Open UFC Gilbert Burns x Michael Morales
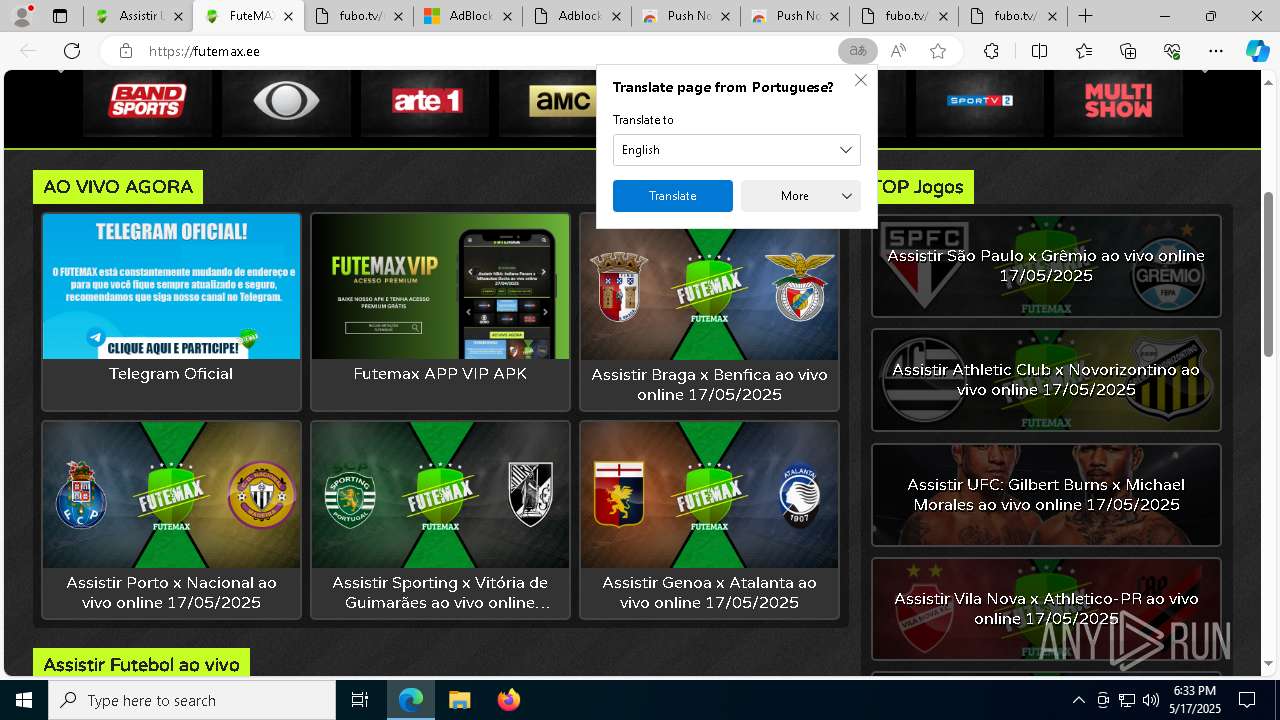Image resolution: width=1280 pixels, height=720 pixels. point(1046,495)
